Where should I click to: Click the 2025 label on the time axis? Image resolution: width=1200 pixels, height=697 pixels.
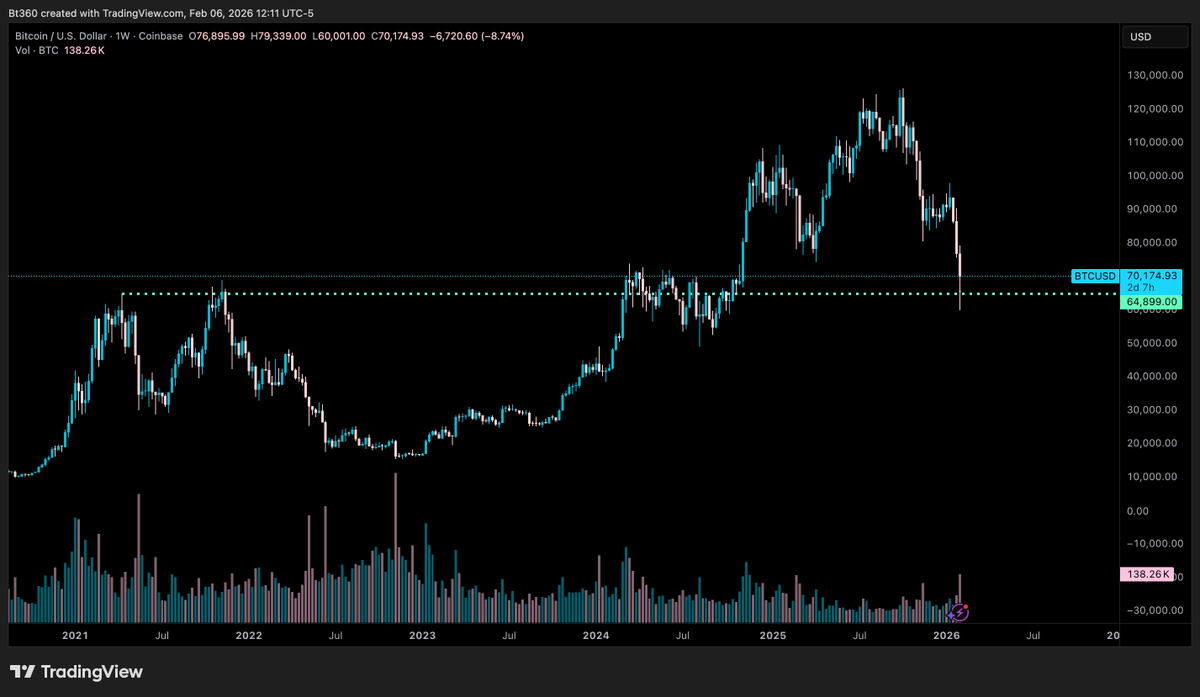click(x=772, y=635)
